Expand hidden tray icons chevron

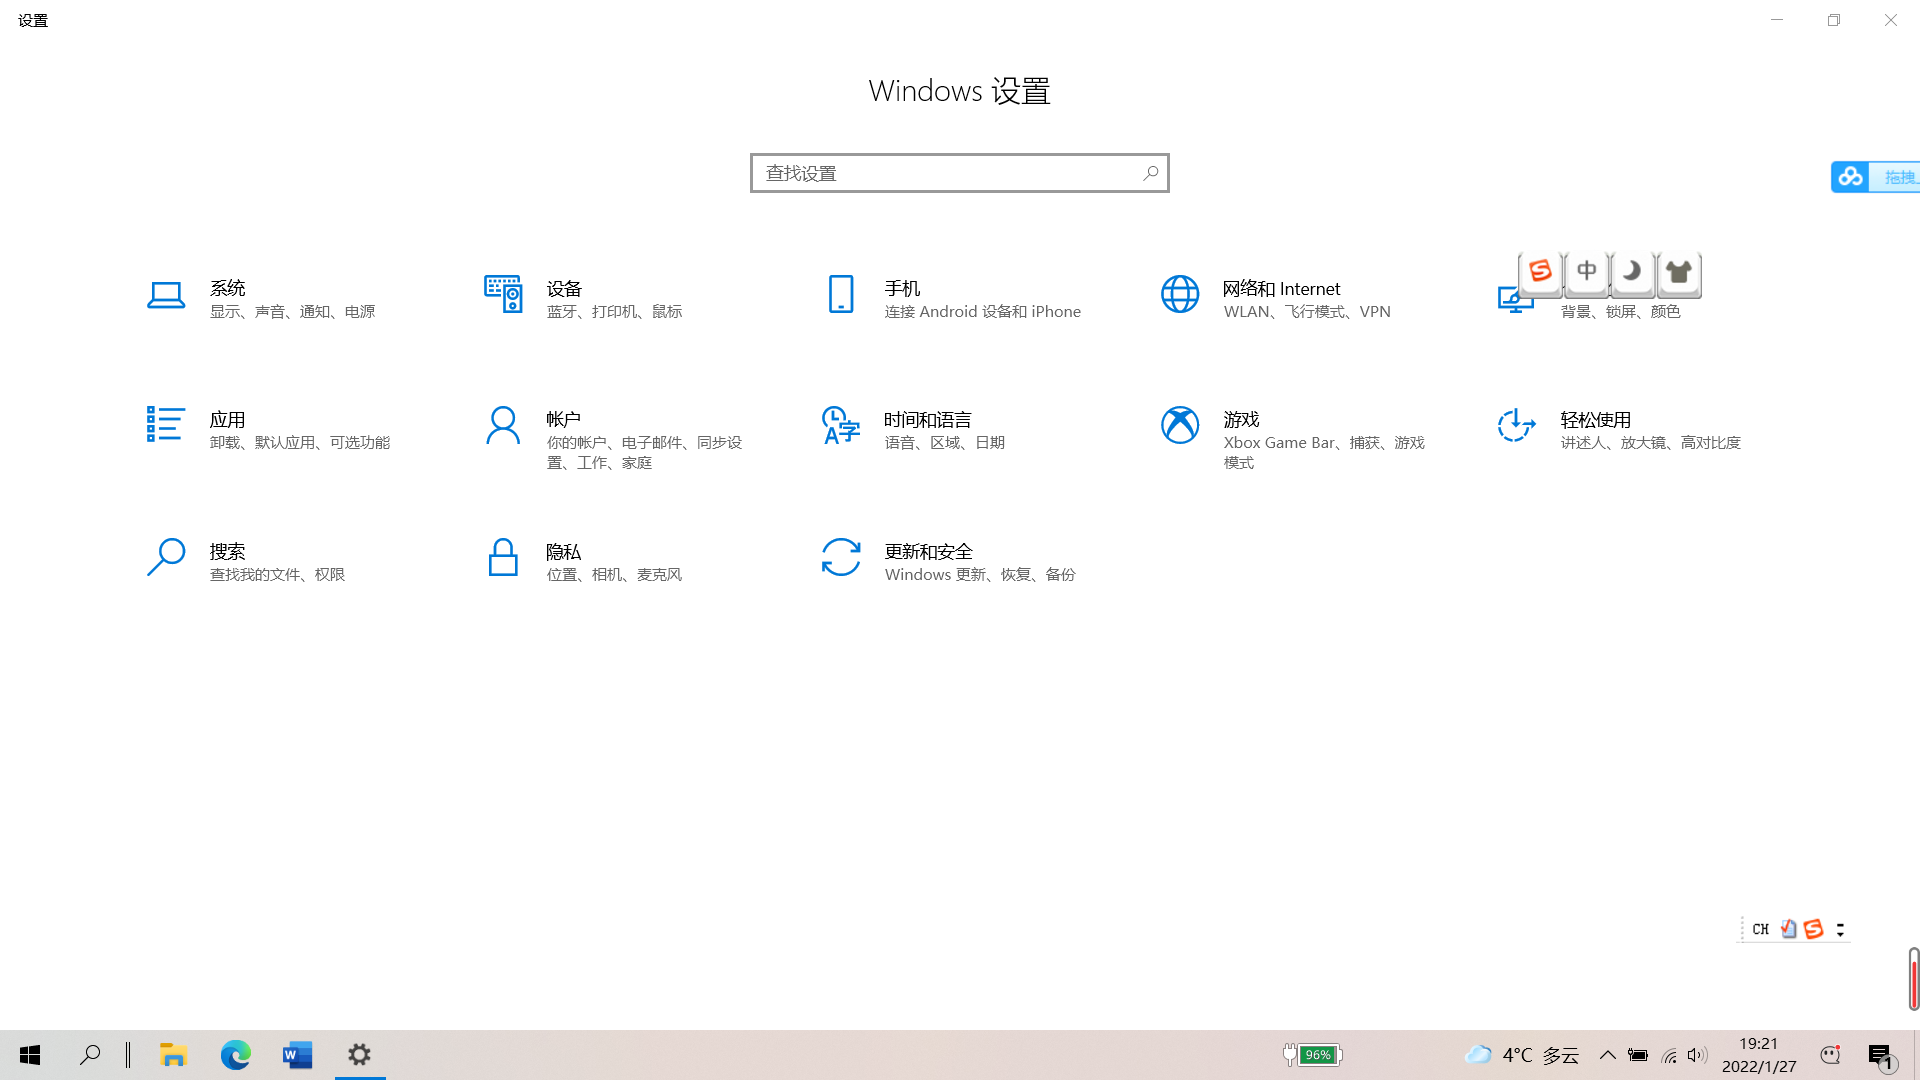click(1607, 1055)
